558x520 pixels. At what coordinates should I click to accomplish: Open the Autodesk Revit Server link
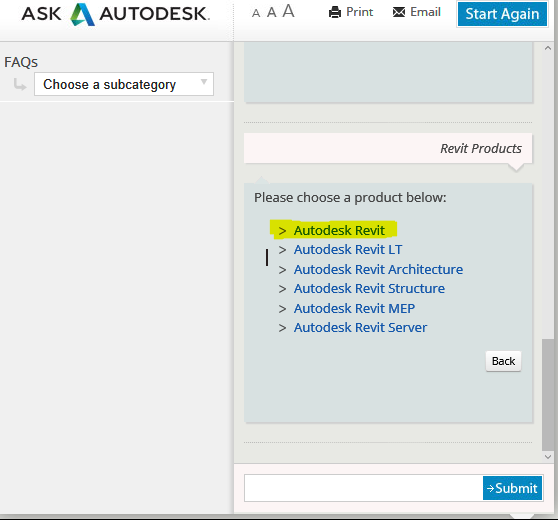pos(360,327)
